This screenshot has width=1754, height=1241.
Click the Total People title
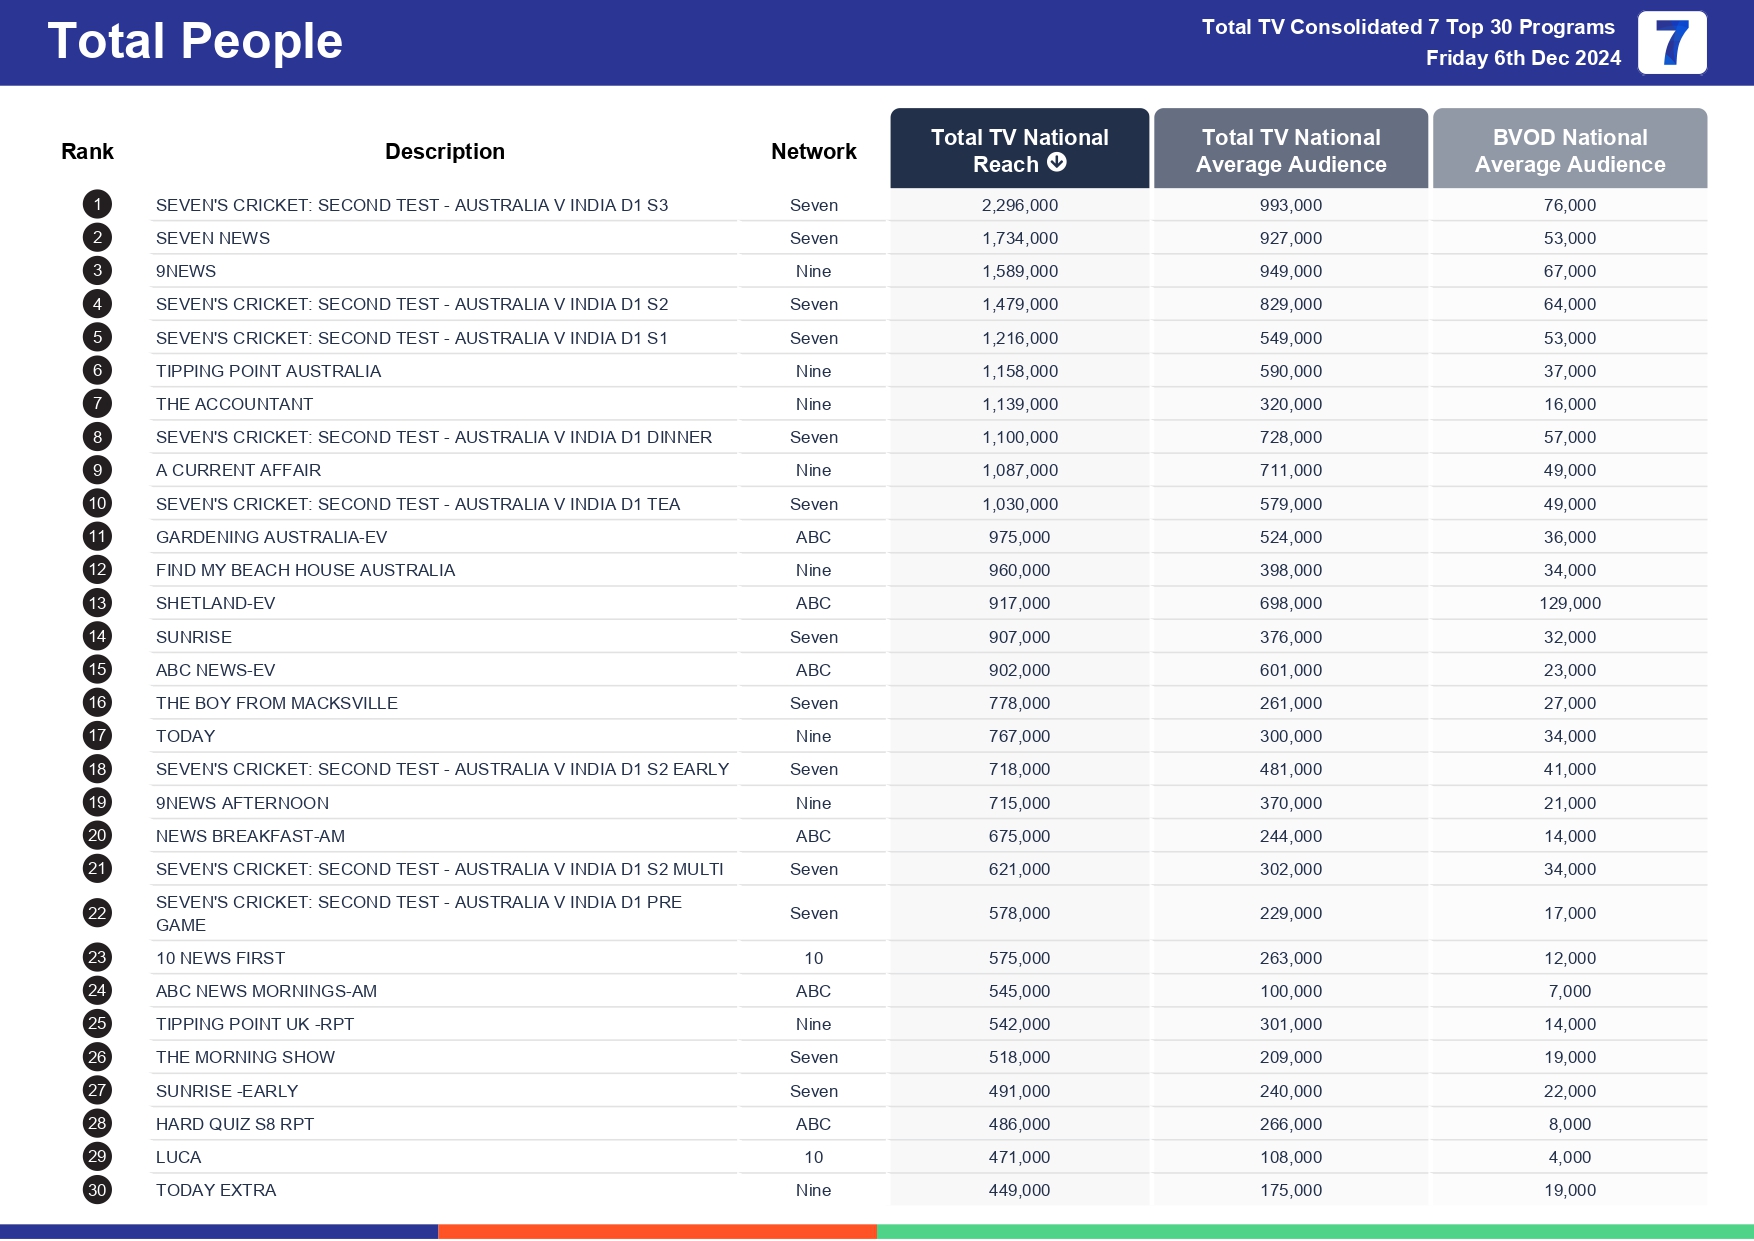pos(195,42)
